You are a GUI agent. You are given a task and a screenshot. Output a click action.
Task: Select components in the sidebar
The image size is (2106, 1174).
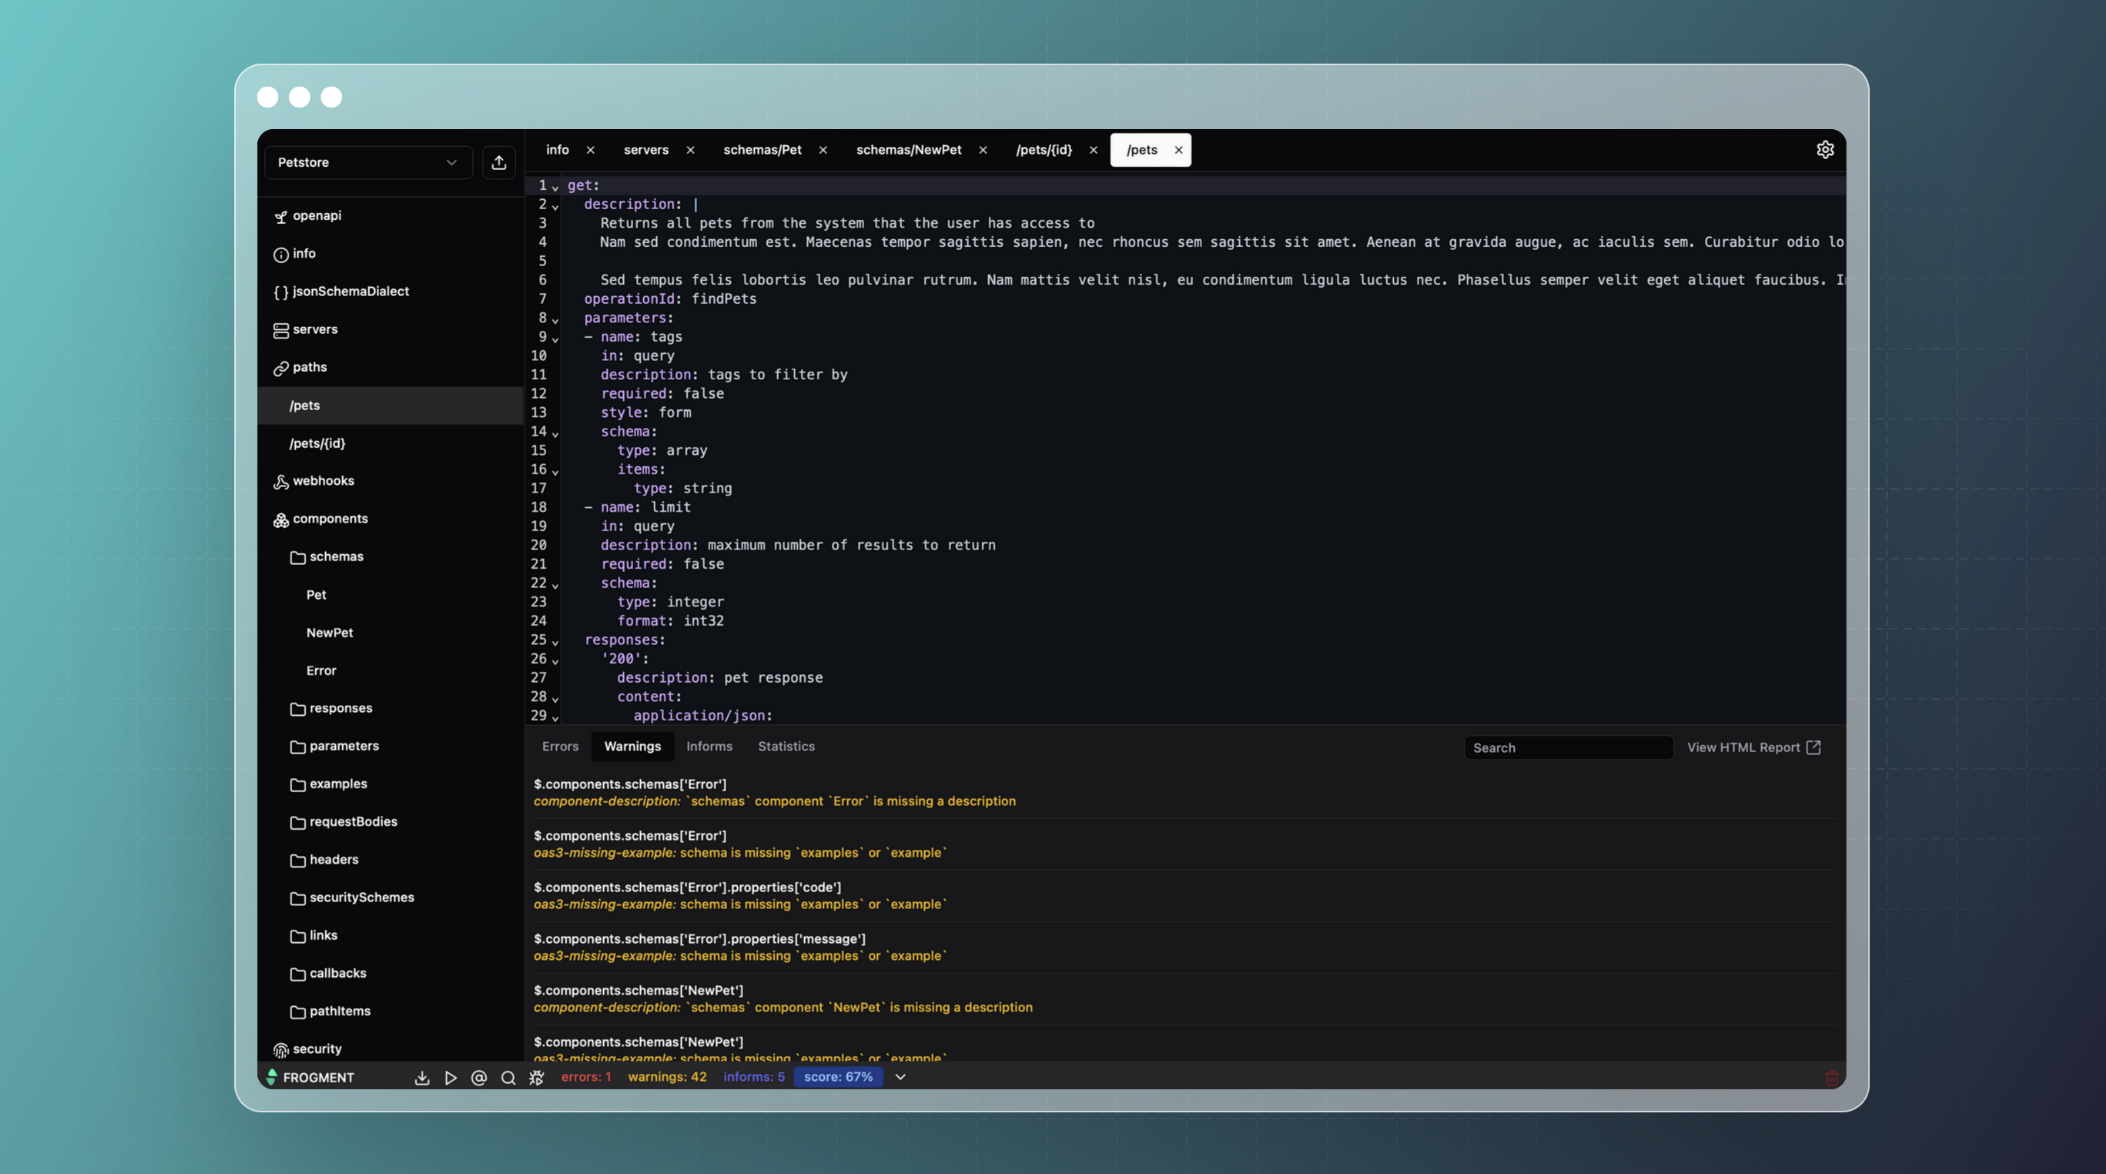[x=390, y=519]
